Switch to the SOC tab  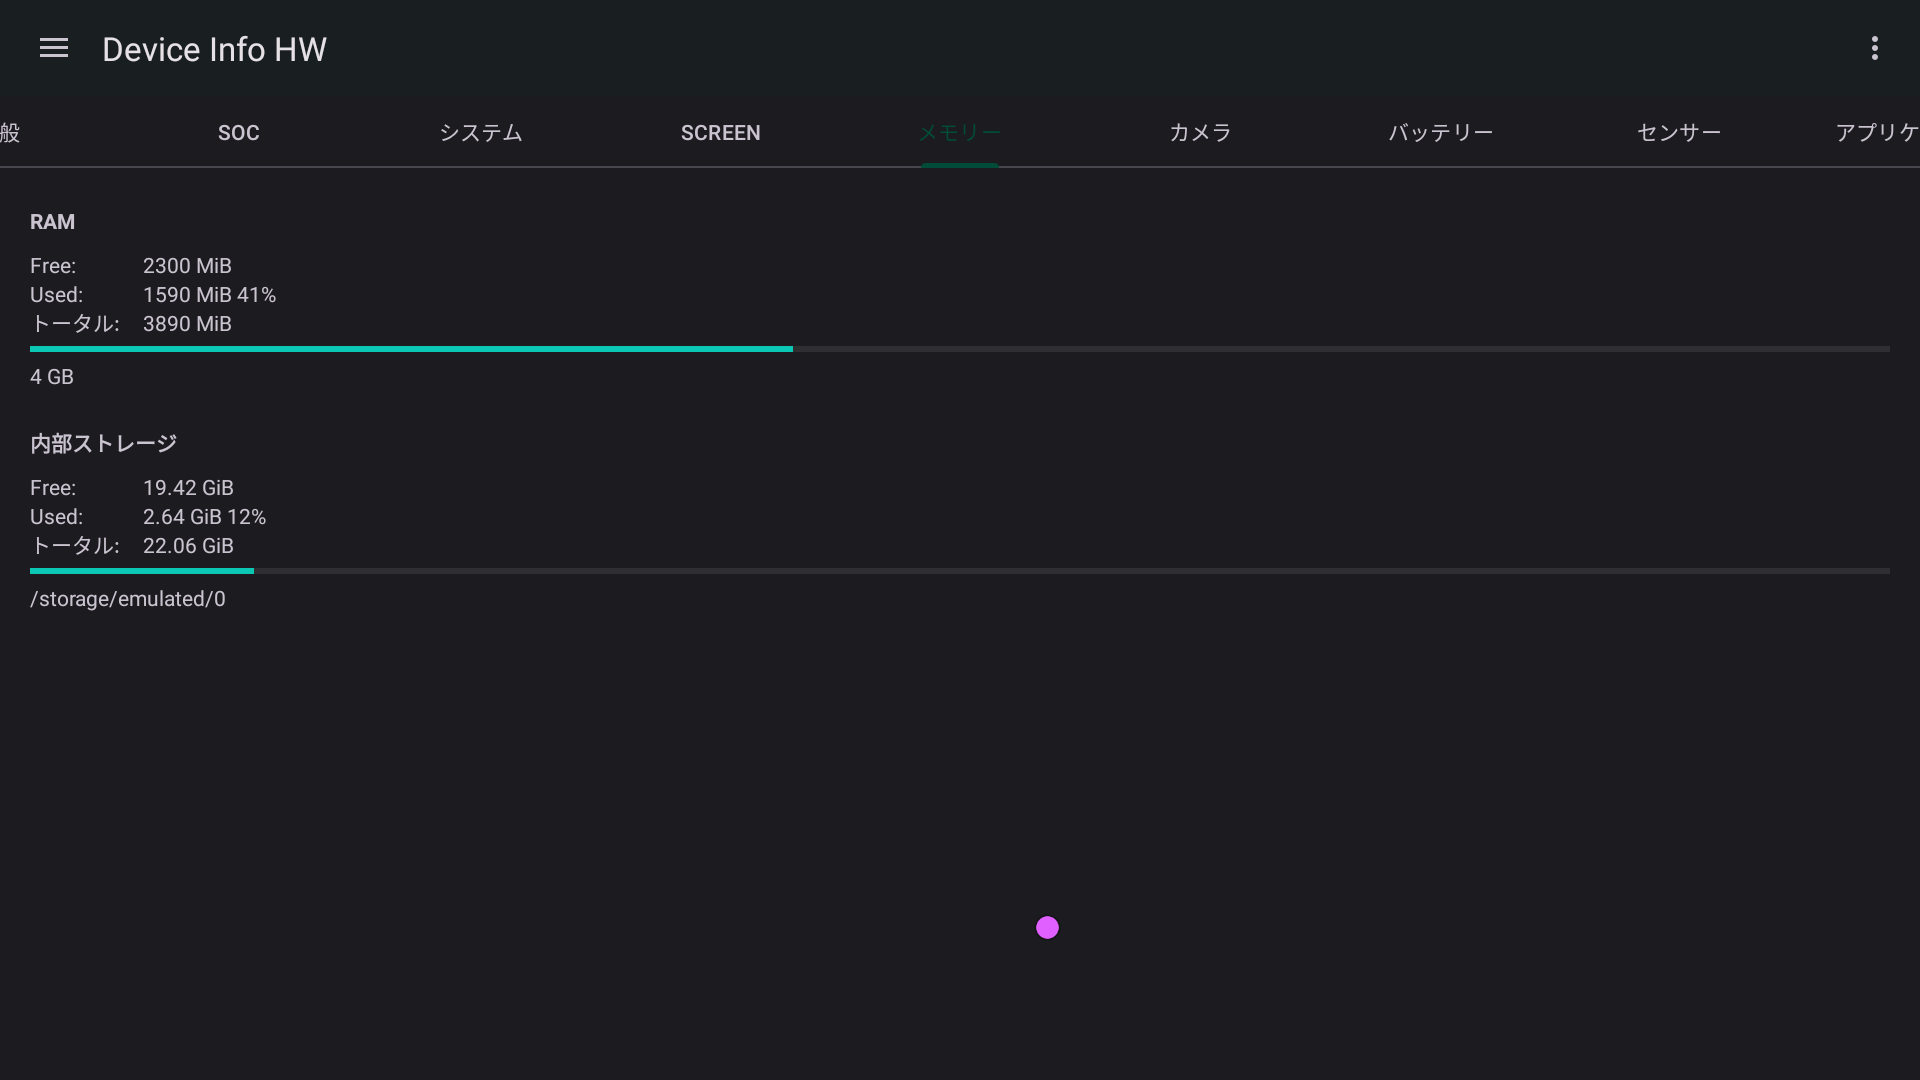(x=238, y=133)
